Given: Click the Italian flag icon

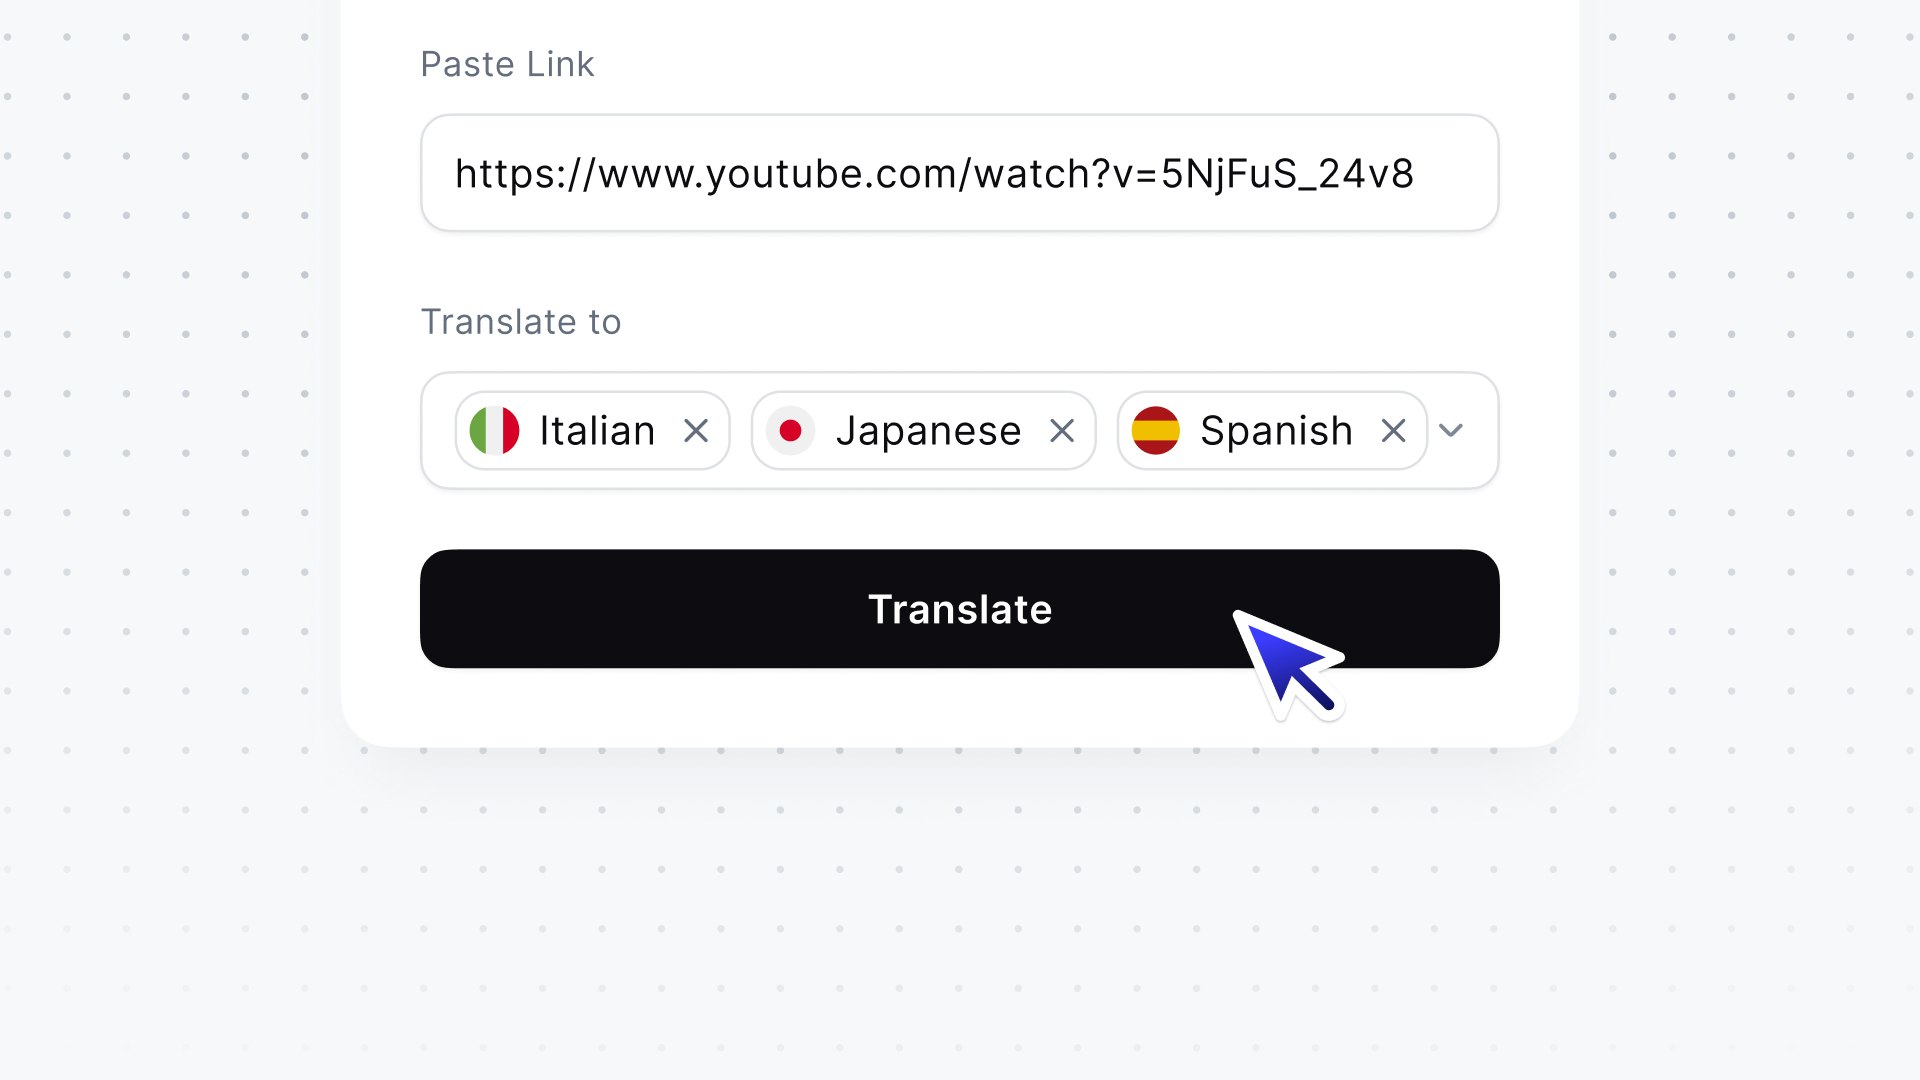Looking at the screenshot, I should click(x=495, y=431).
